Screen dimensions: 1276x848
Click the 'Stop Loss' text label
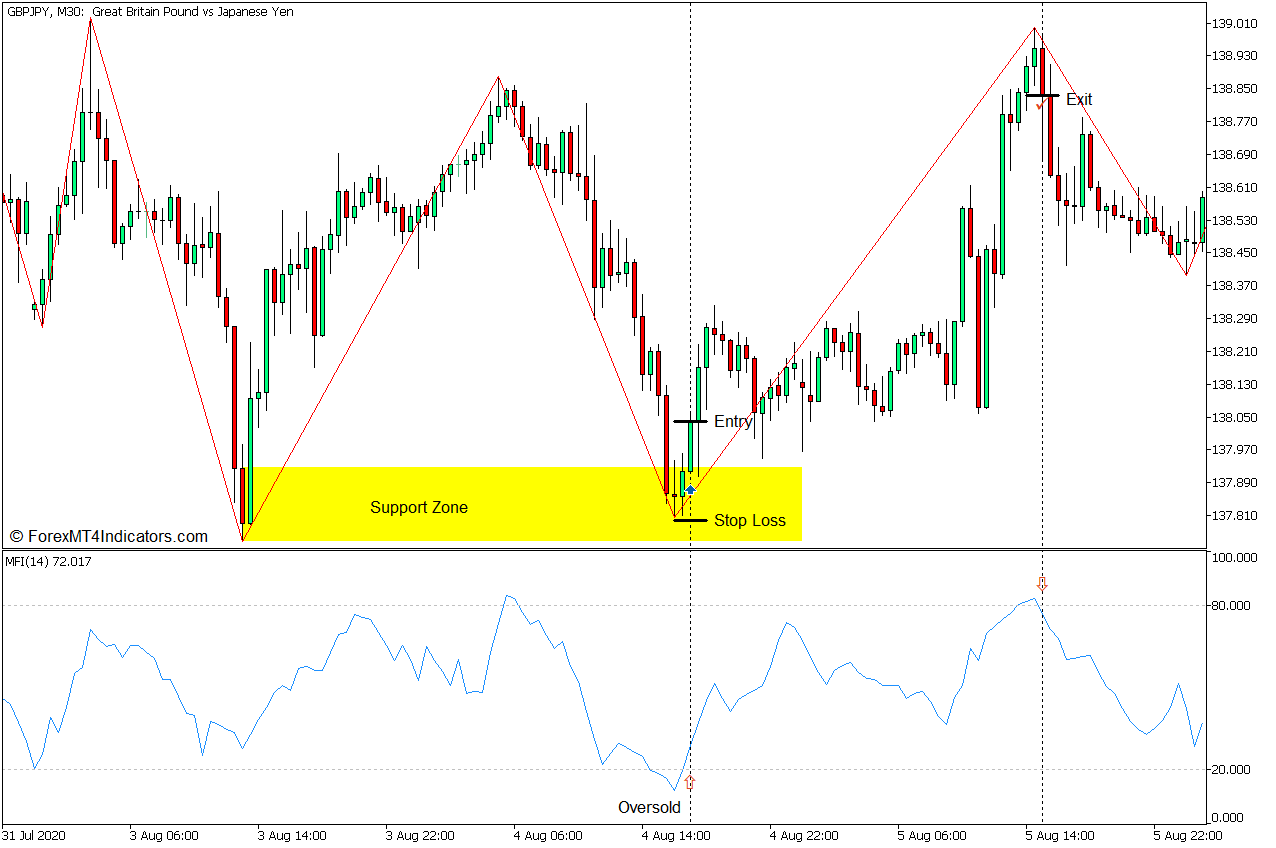(x=750, y=520)
